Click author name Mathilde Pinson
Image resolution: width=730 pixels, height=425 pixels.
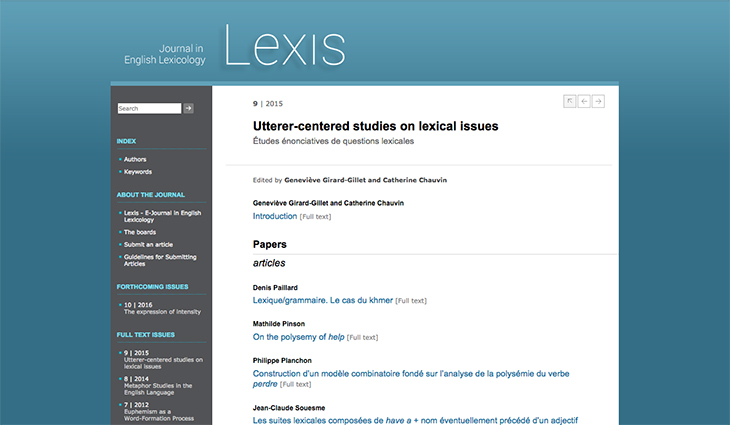(x=279, y=324)
